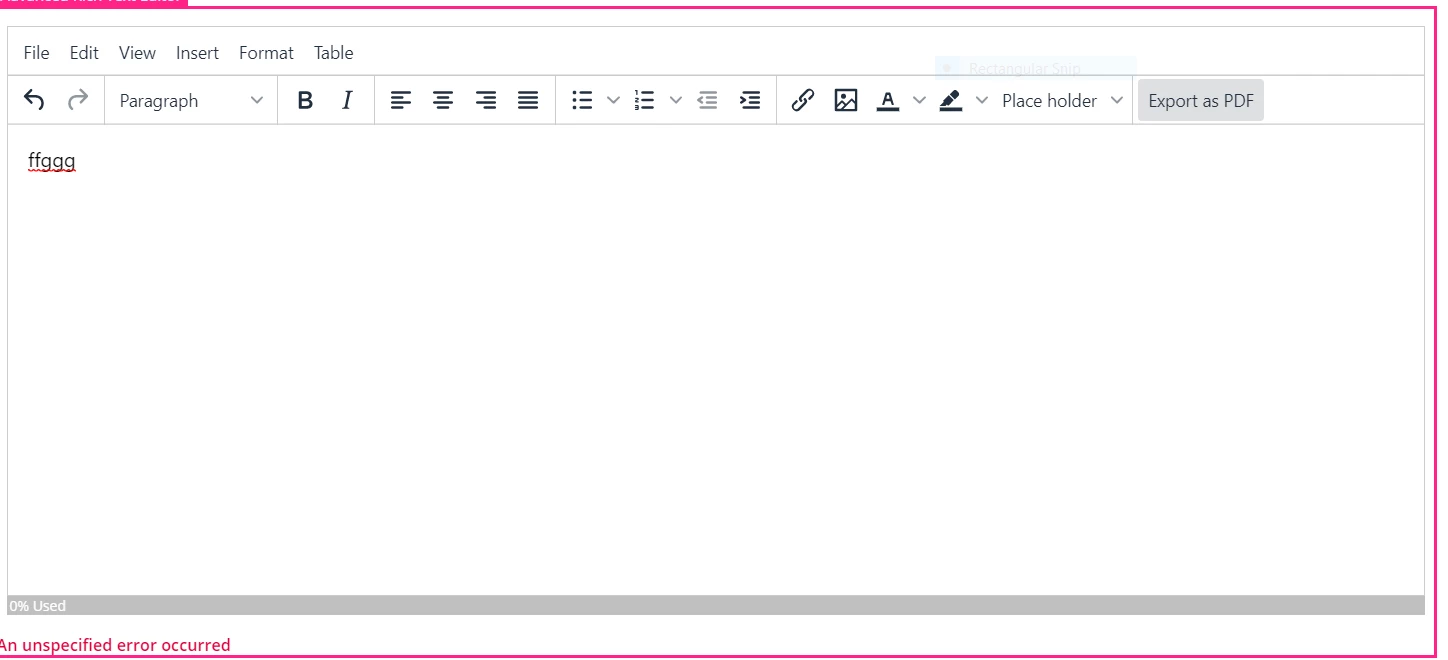Open the File menu
1448x660 pixels.
point(36,53)
